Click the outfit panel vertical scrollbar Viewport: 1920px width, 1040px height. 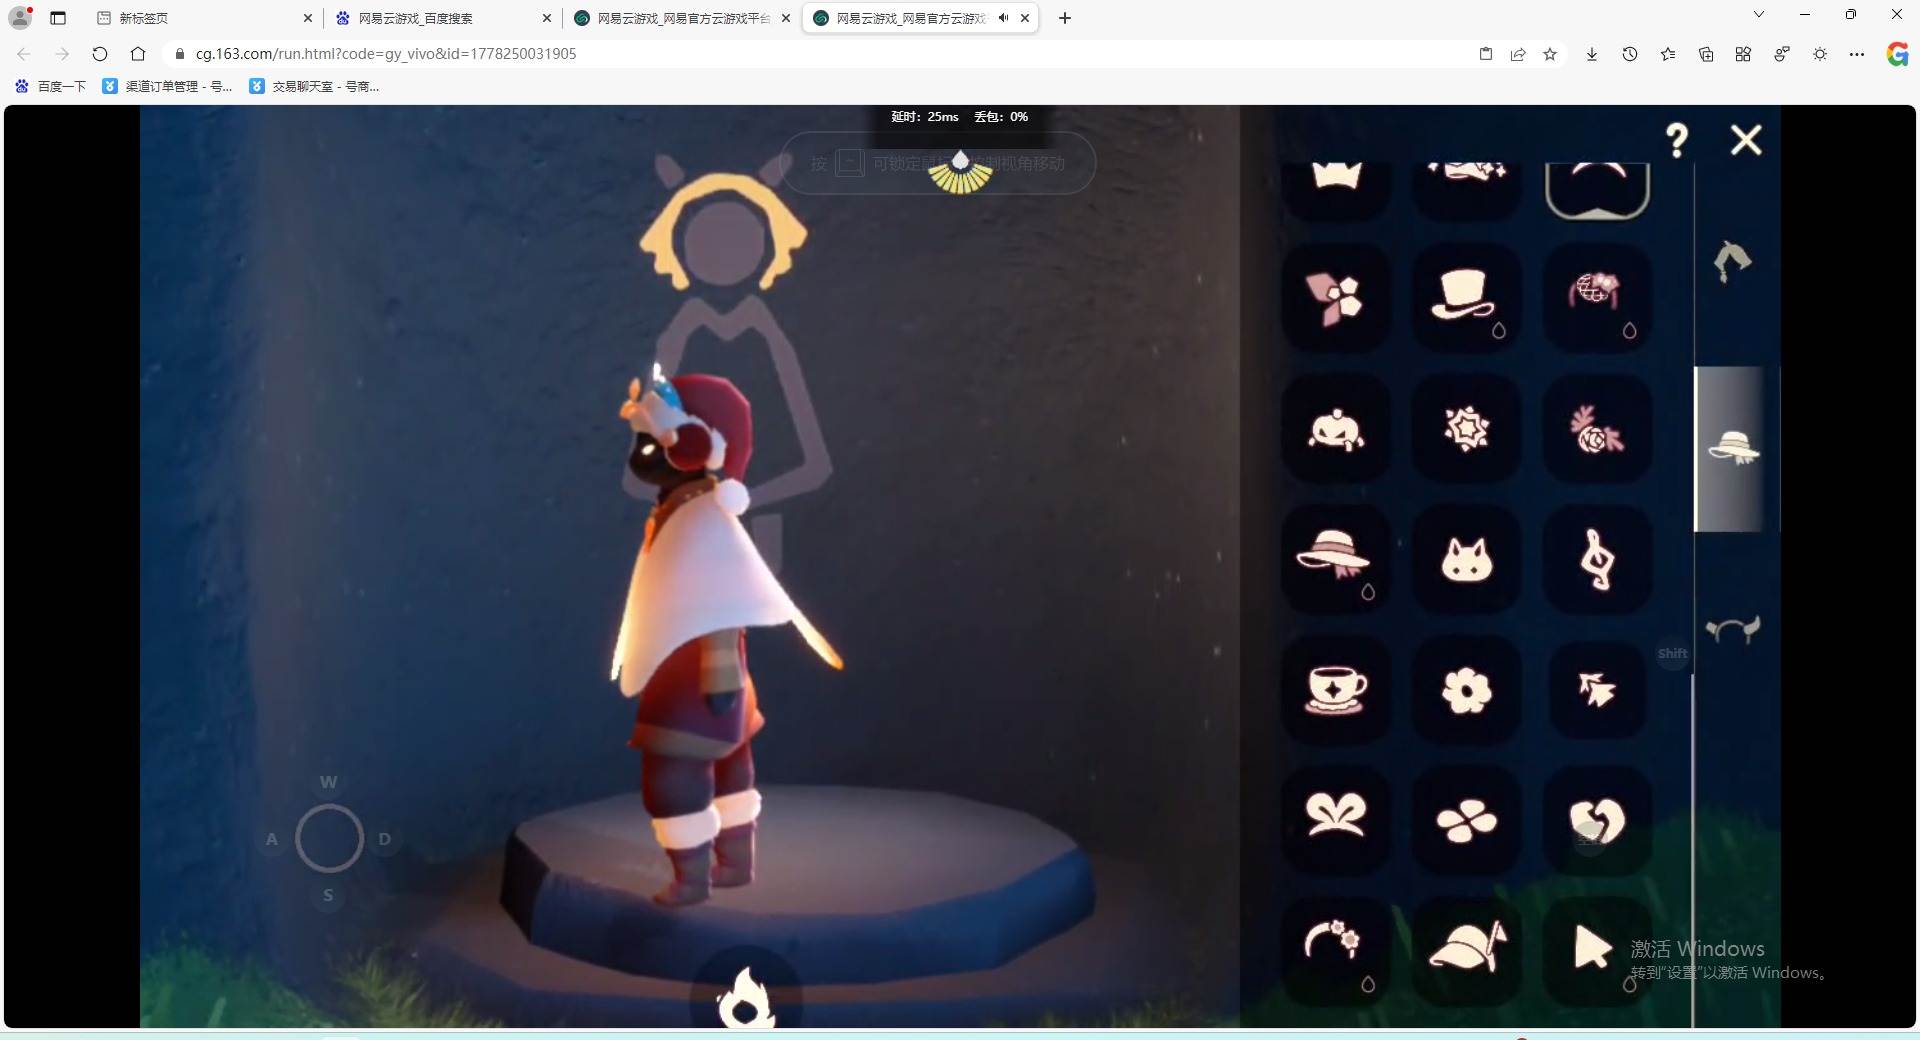pos(1693,850)
